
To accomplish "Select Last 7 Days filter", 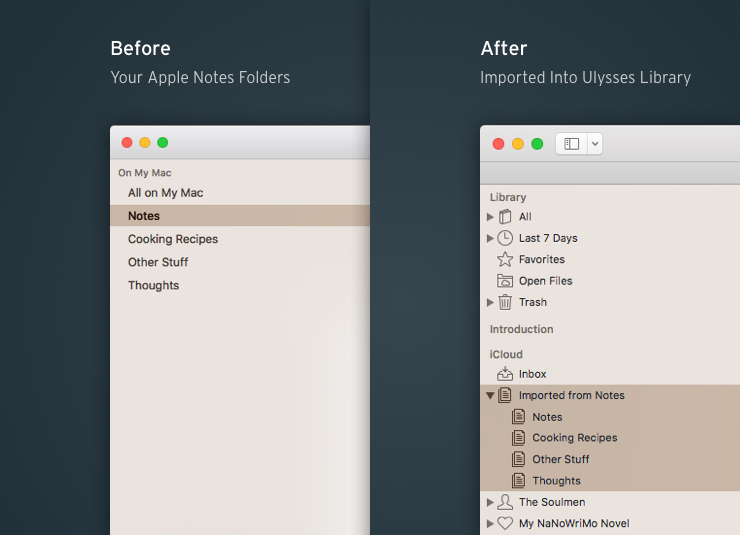I will point(548,238).
